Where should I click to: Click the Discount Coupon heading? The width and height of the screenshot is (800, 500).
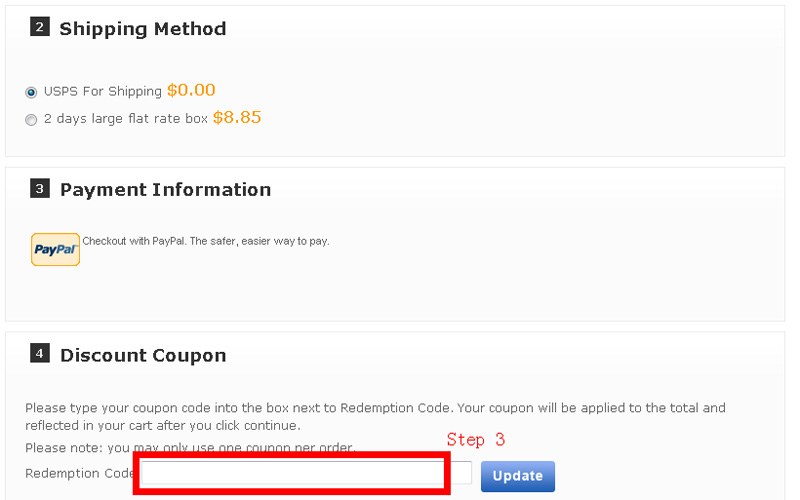click(x=143, y=355)
